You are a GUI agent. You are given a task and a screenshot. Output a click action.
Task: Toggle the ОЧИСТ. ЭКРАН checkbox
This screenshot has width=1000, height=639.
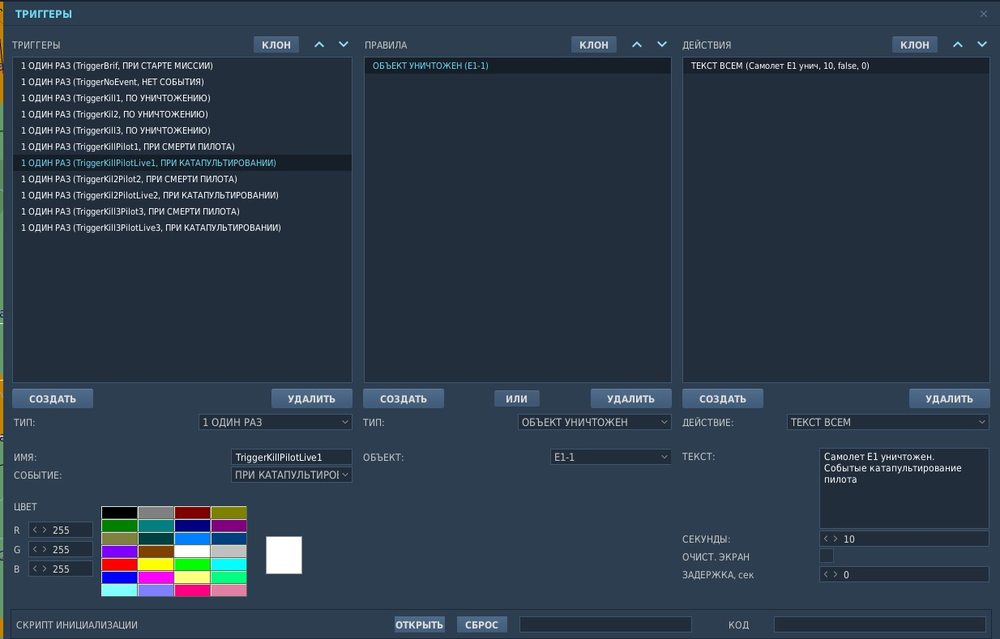click(826, 556)
